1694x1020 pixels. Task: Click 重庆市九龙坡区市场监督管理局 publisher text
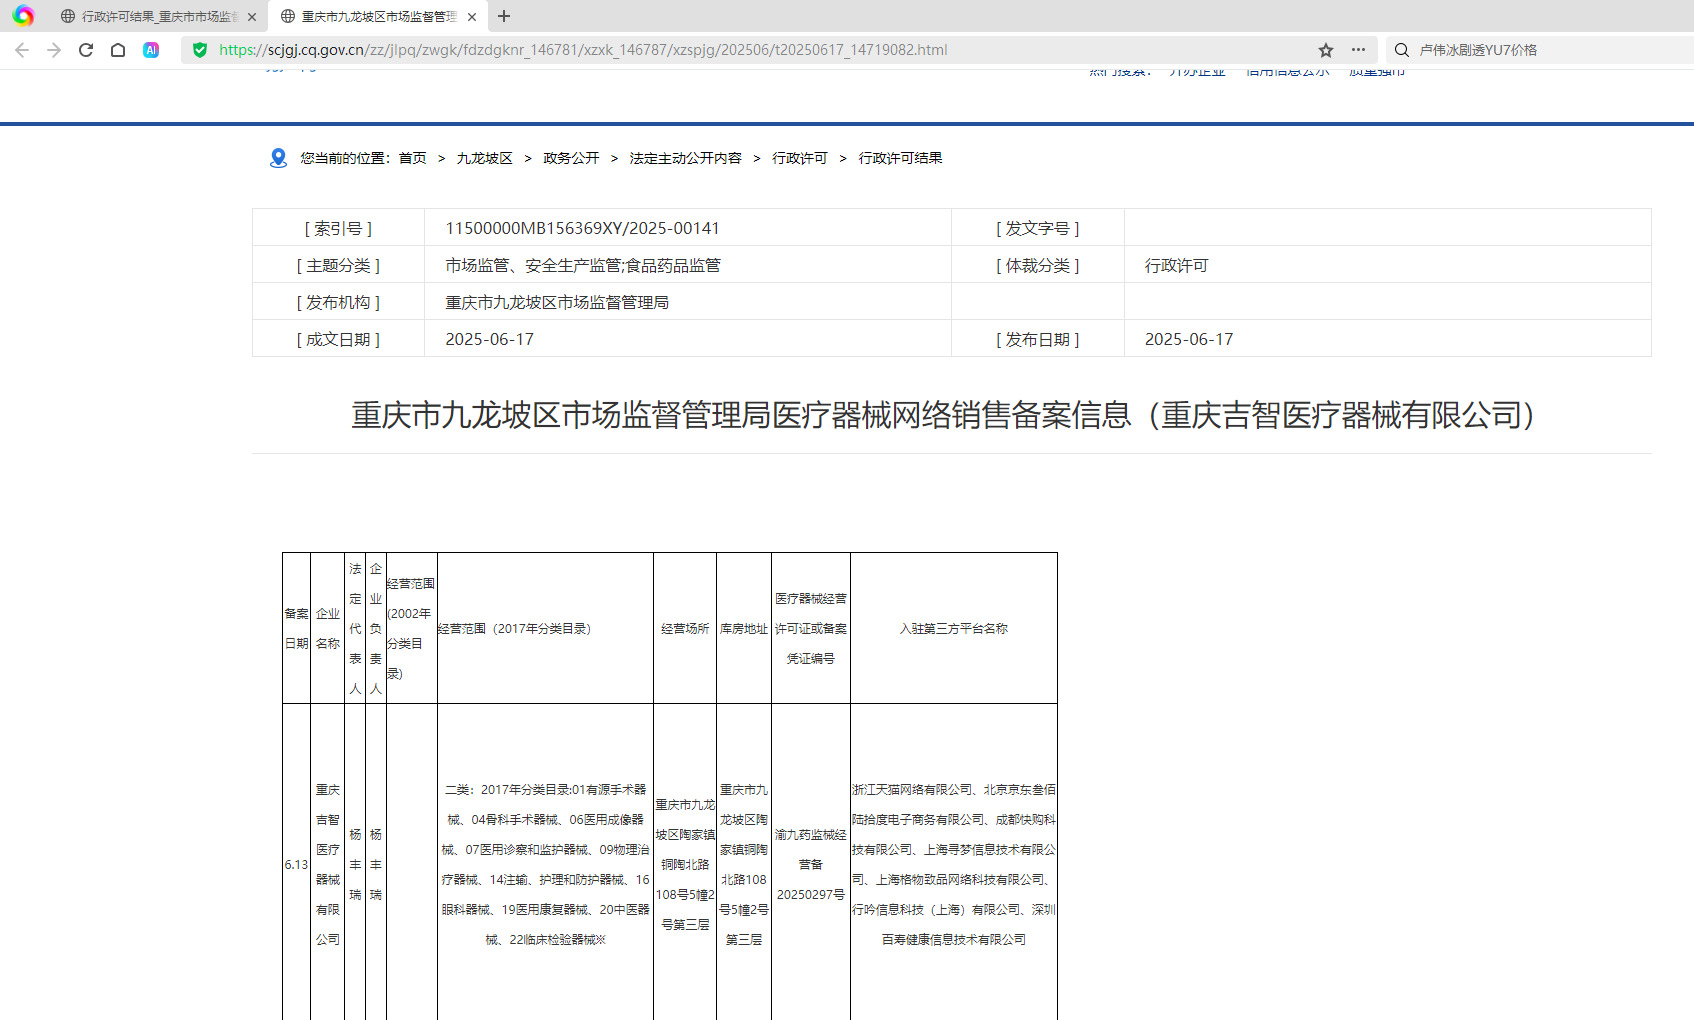[x=557, y=302]
